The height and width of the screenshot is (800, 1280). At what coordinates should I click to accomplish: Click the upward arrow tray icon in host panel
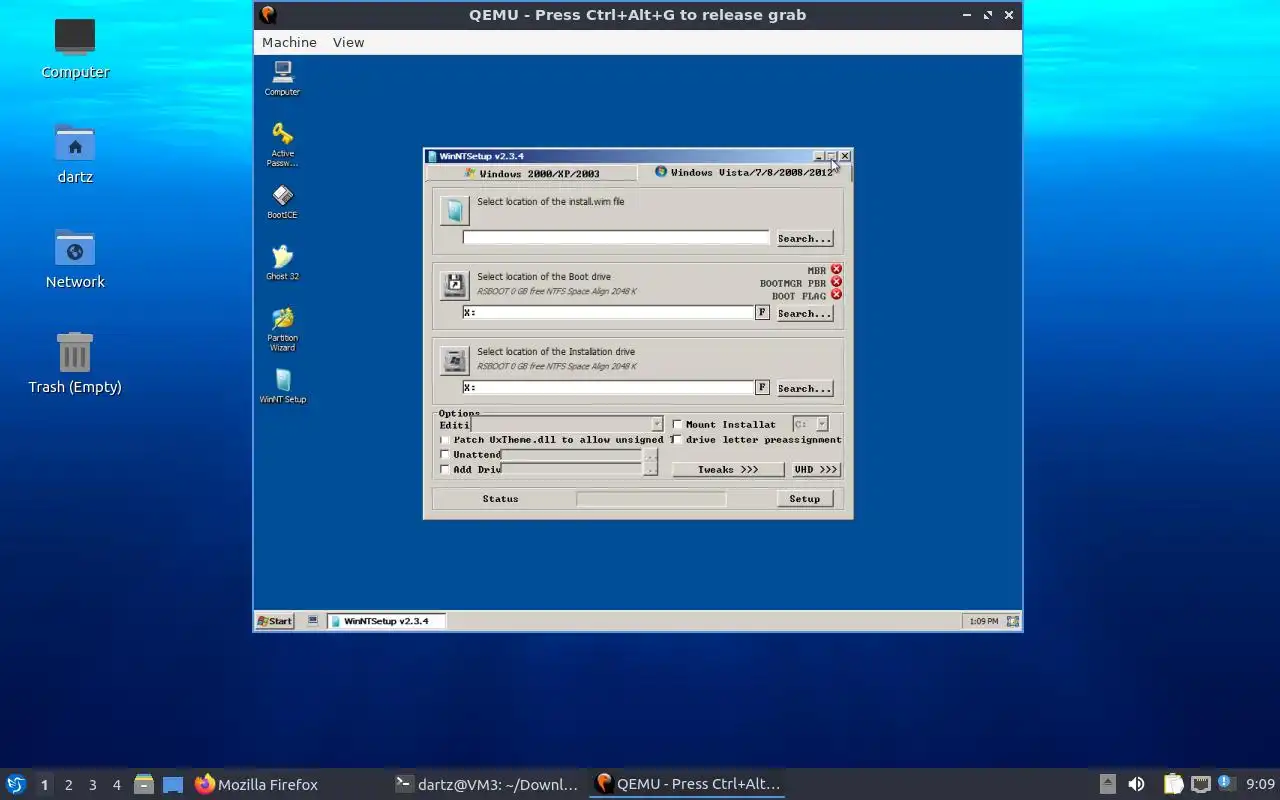tap(1108, 784)
